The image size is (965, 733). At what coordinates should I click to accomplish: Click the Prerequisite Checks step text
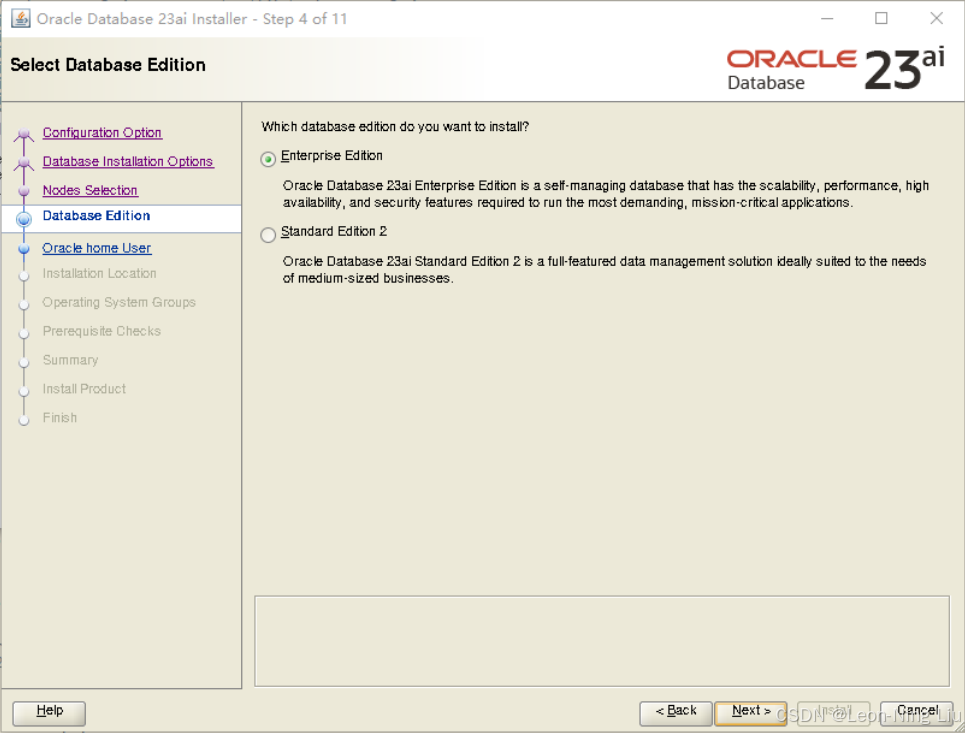[x=102, y=331]
